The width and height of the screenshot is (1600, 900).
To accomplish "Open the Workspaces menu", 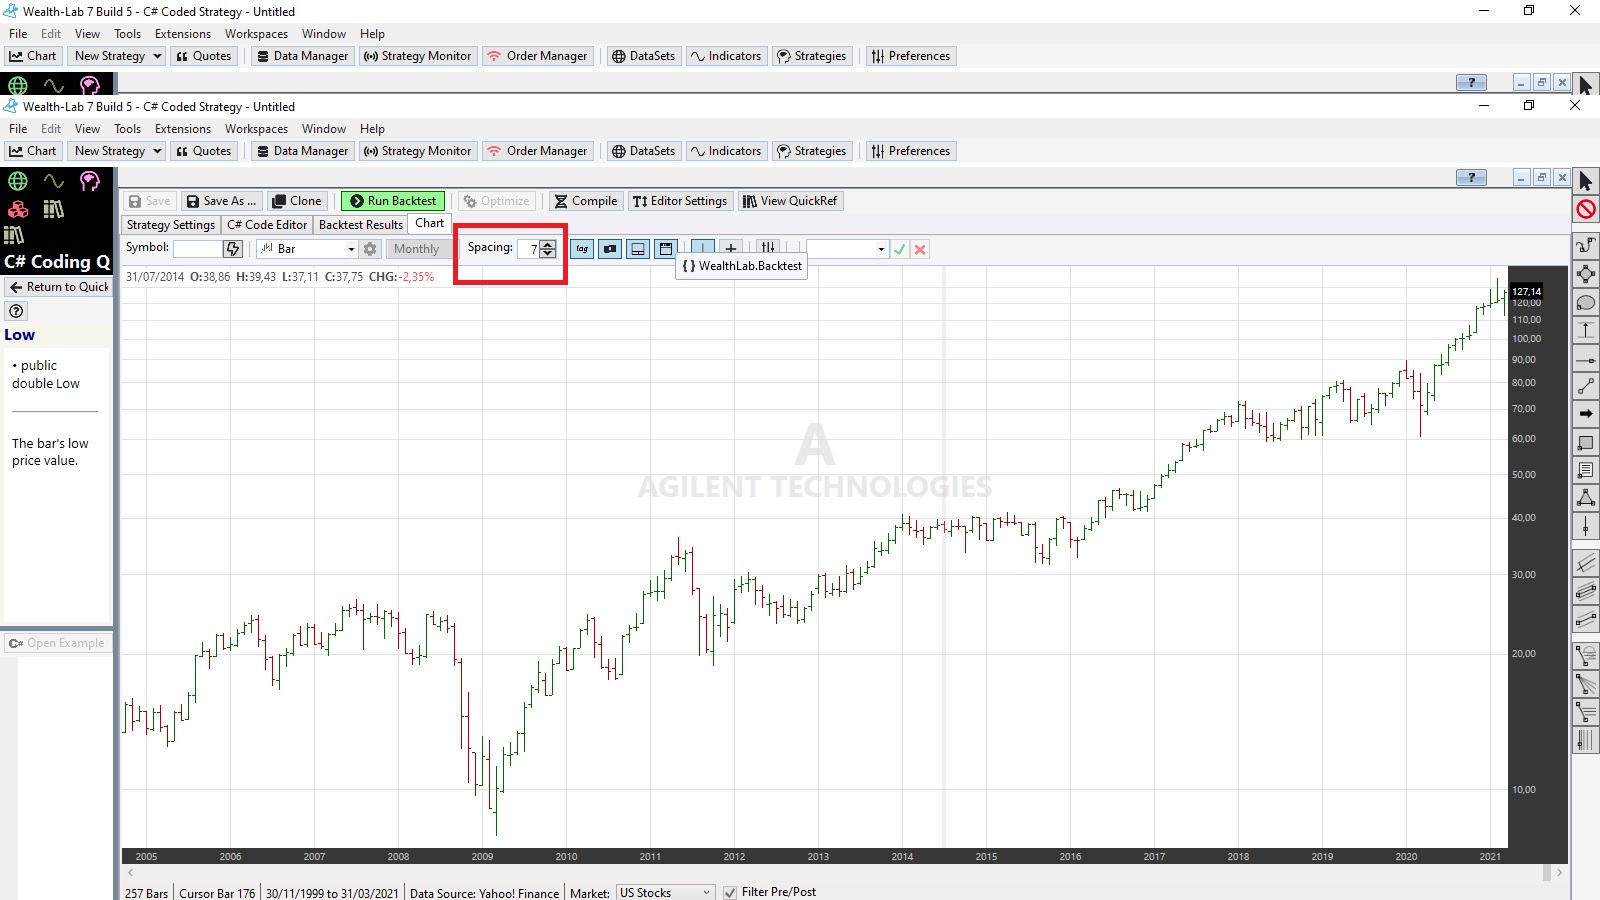I will [256, 129].
